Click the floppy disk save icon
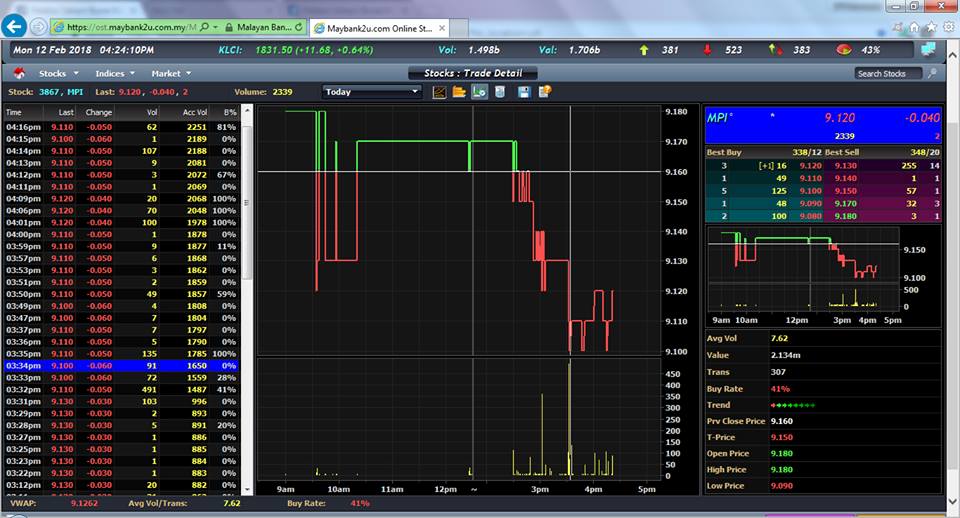The height and width of the screenshot is (518, 960). [523, 92]
